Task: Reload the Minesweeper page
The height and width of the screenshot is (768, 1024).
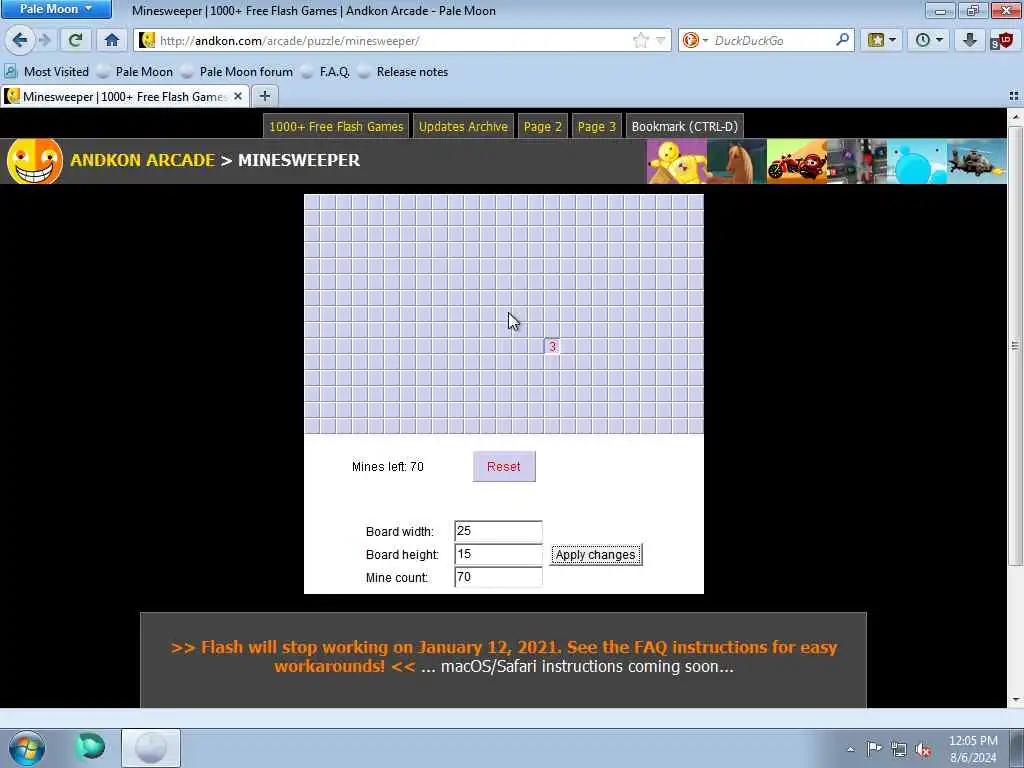Action: coord(75,40)
